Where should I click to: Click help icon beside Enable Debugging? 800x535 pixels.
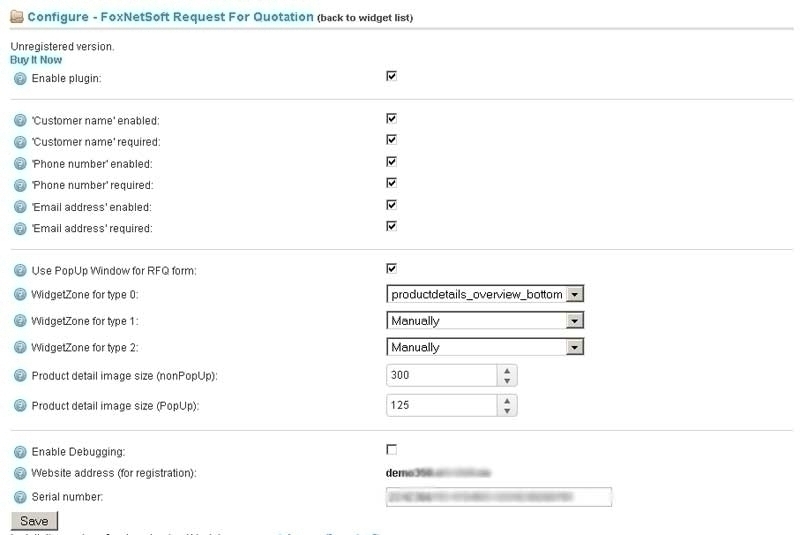coord(20,452)
